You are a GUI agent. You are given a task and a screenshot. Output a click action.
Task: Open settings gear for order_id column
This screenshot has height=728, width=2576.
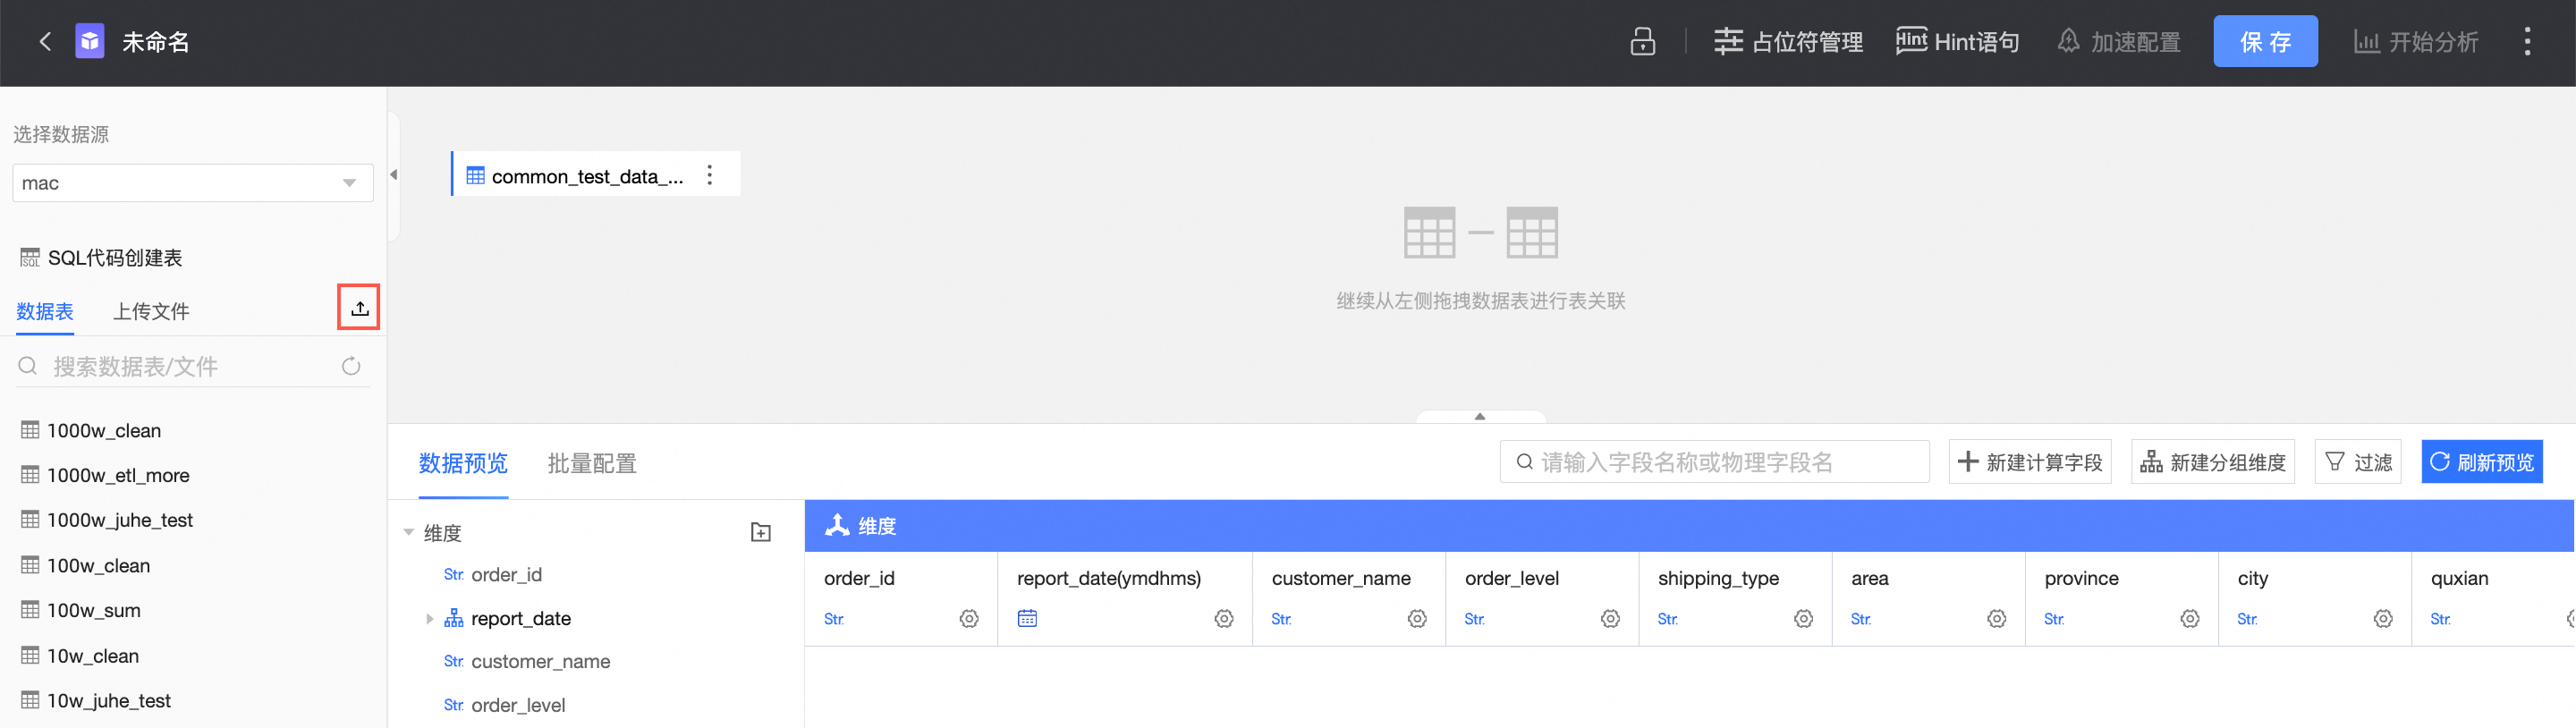[969, 619]
